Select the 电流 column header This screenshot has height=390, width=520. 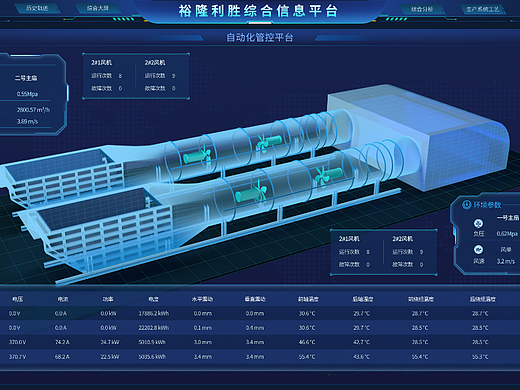pyautogui.click(x=63, y=299)
